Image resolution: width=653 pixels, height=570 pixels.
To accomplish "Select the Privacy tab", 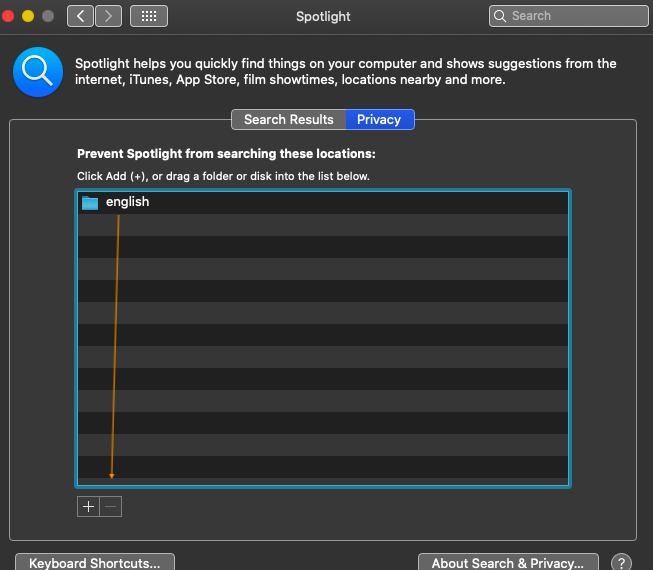I will point(380,119).
